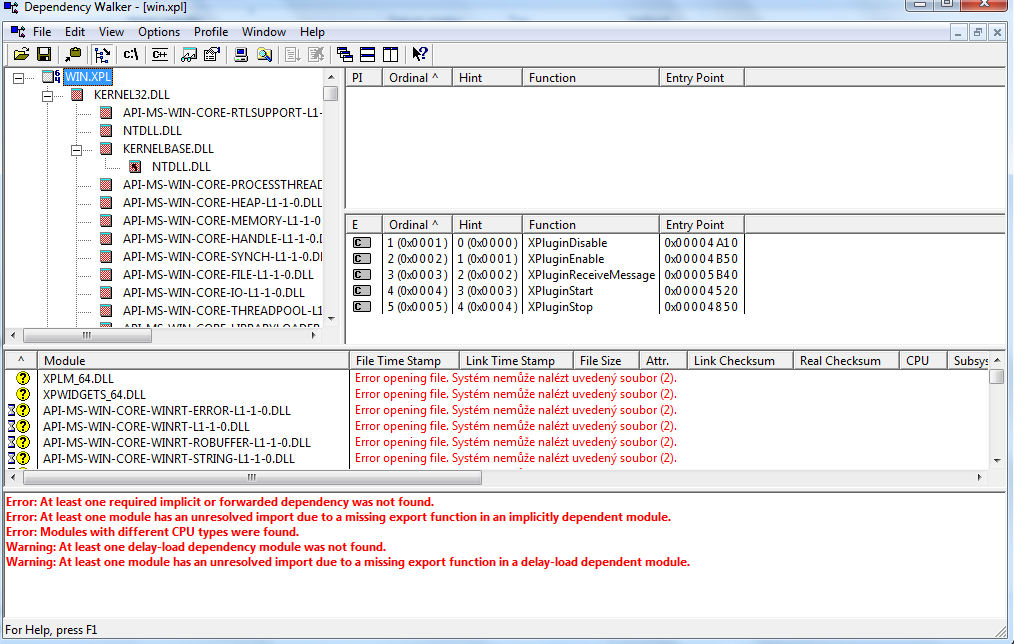1014x644 pixels.
Task: Click the Tile Horizontally icon
Action: pyautogui.click(x=367, y=54)
